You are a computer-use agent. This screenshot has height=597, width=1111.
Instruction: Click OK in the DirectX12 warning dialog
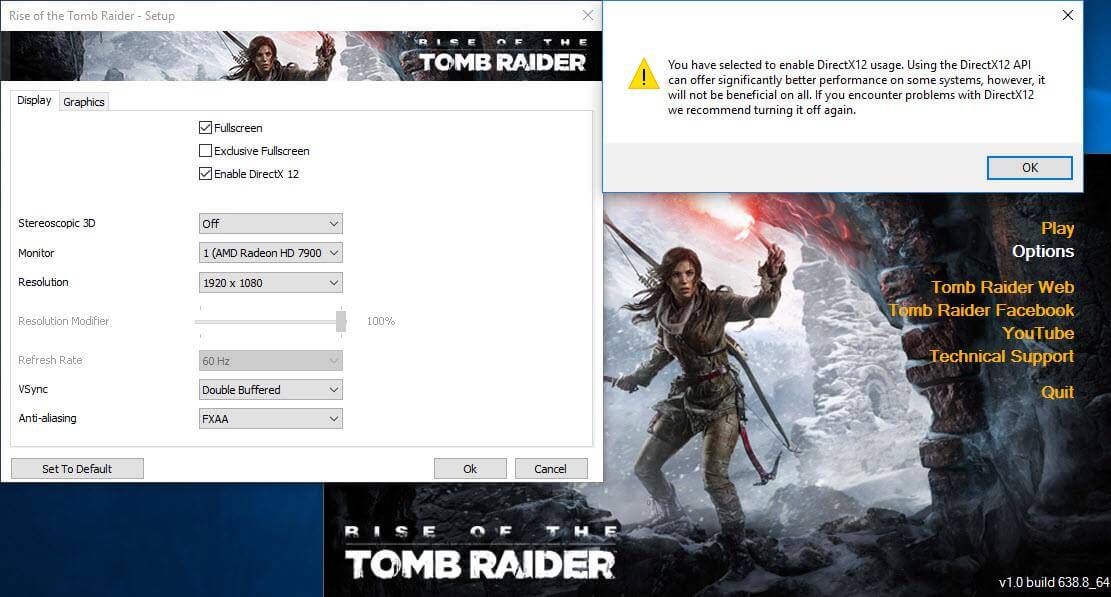(x=1030, y=168)
